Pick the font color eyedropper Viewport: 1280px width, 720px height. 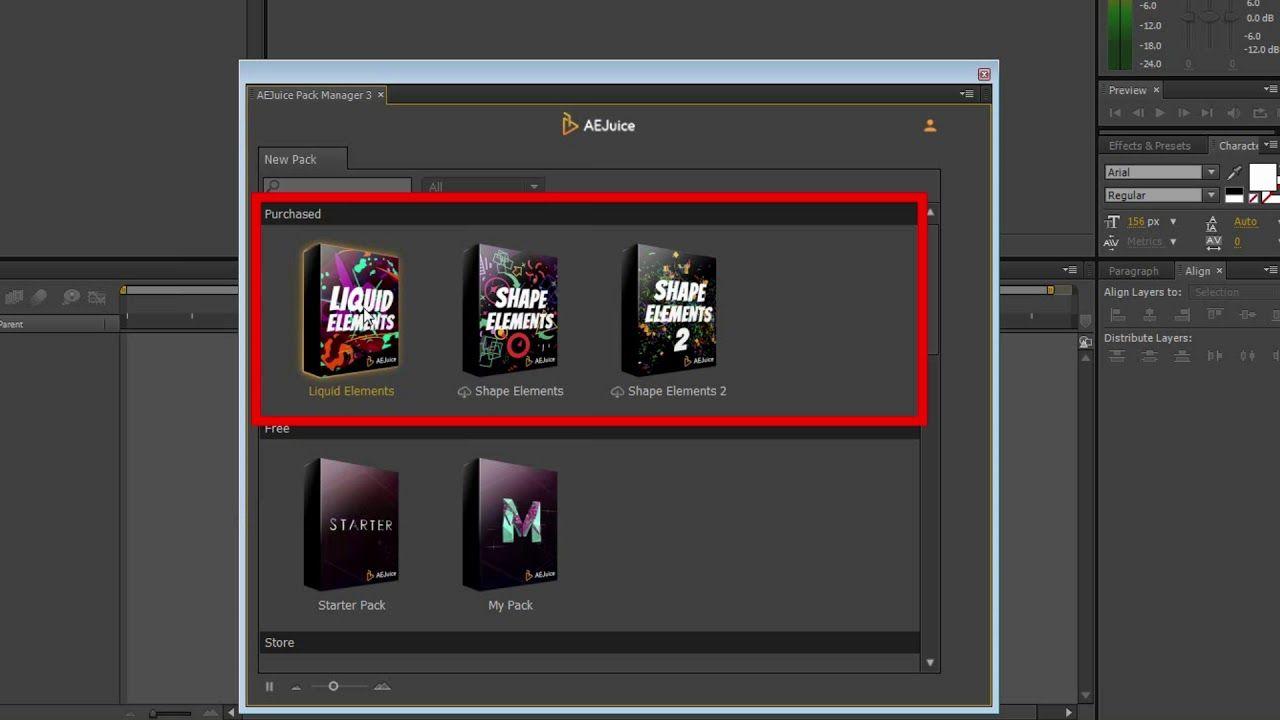click(x=1235, y=173)
